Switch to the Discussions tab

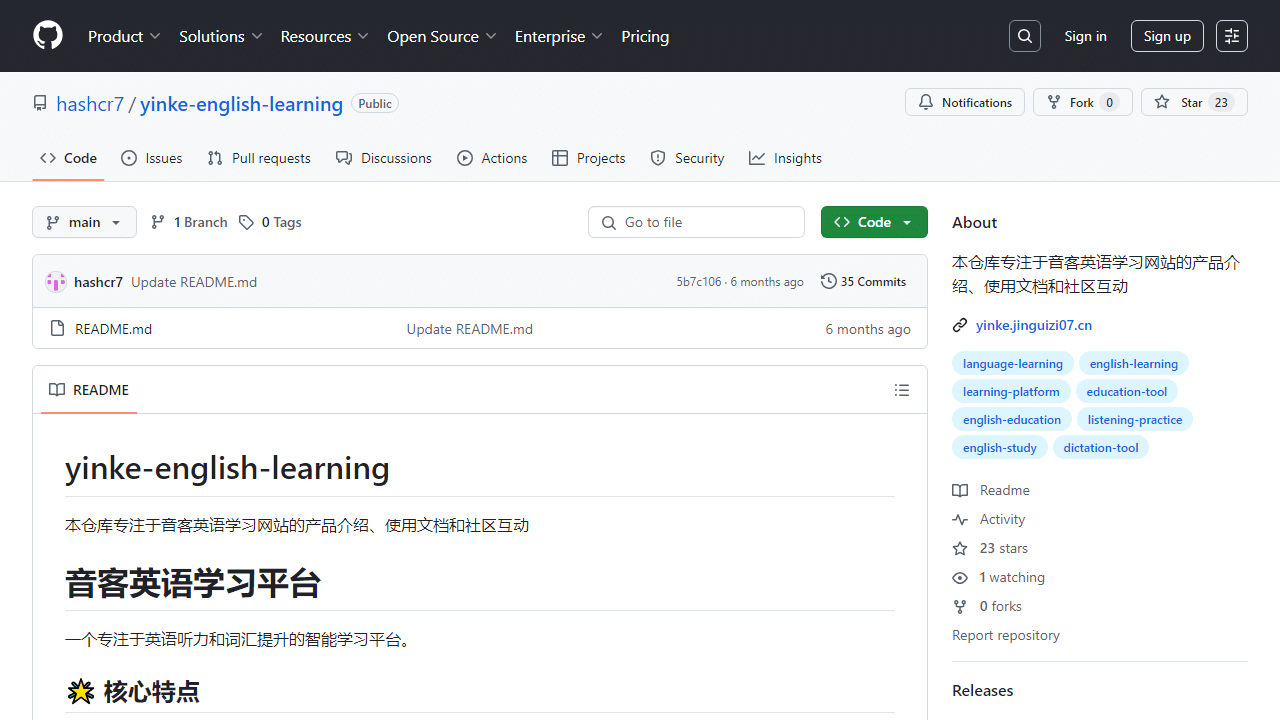click(384, 158)
